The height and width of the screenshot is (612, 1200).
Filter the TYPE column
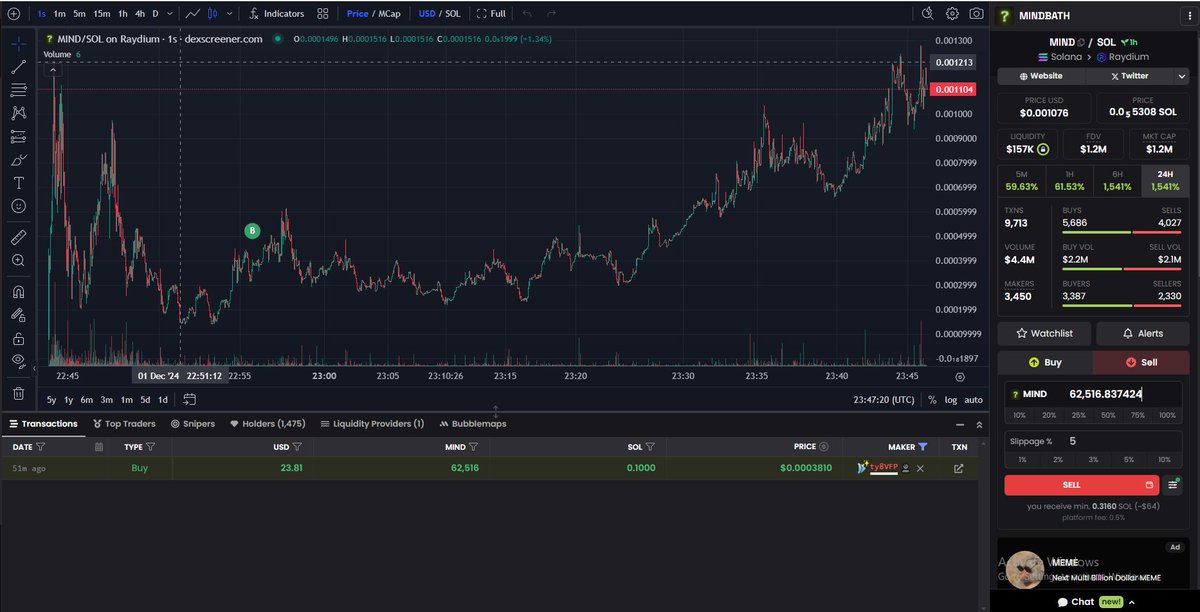151,447
